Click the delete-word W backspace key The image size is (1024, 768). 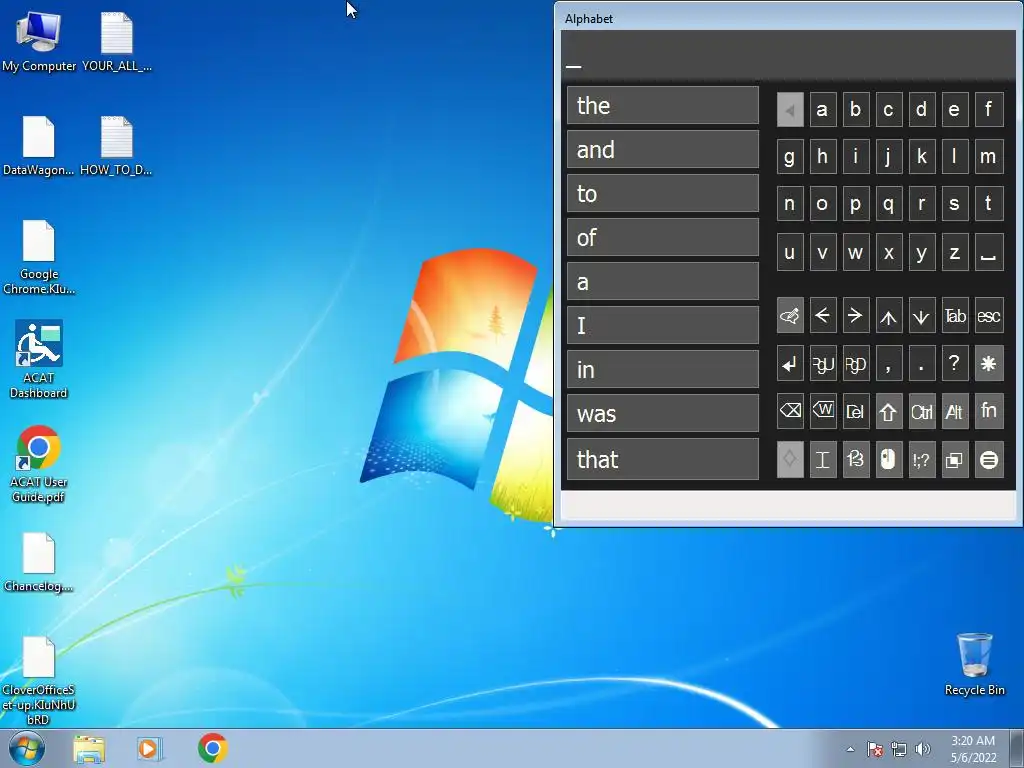tap(823, 411)
